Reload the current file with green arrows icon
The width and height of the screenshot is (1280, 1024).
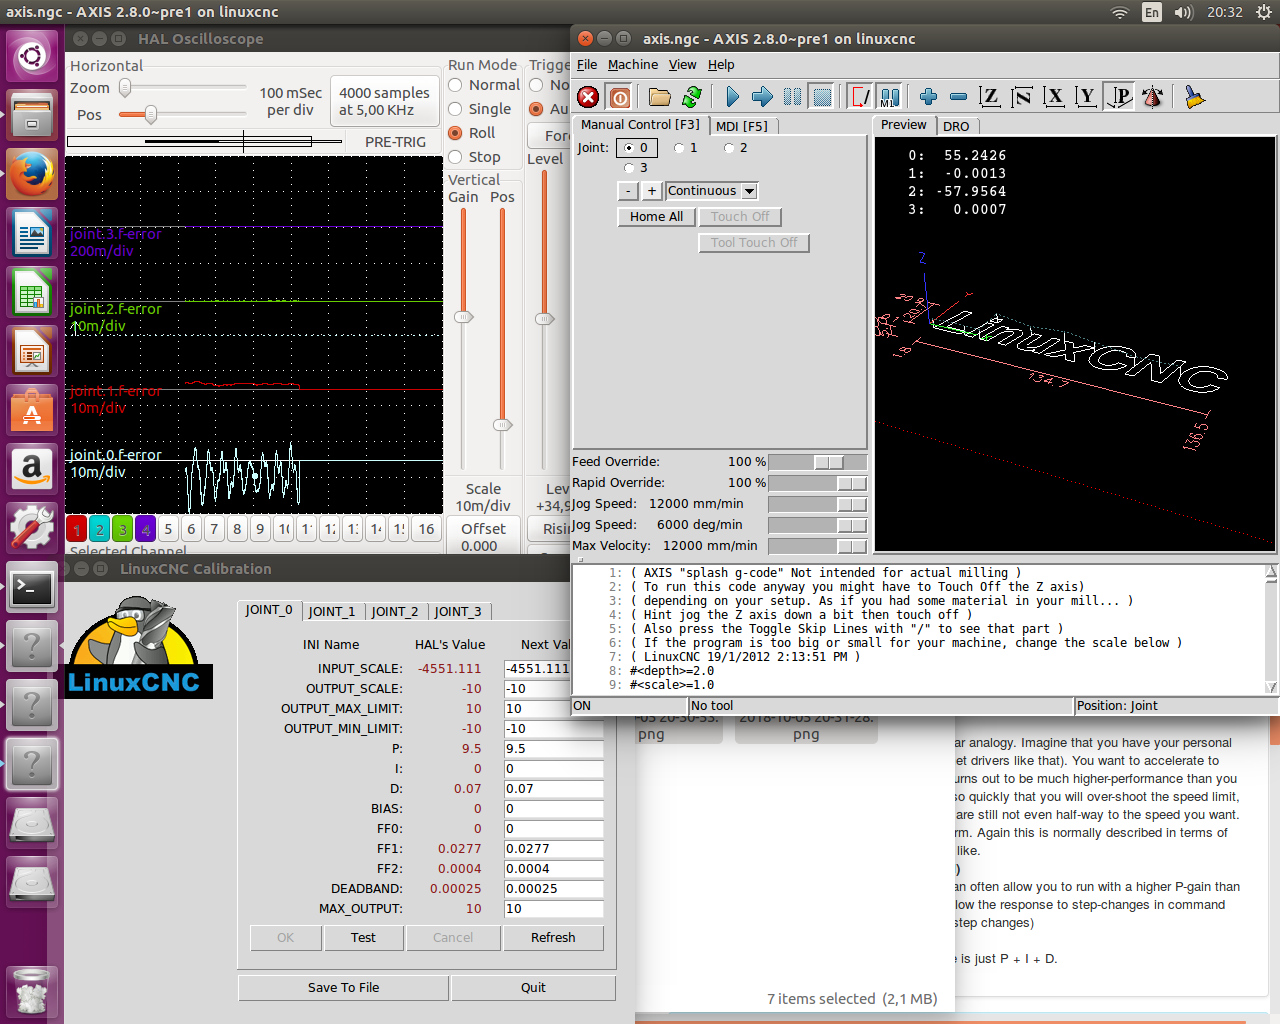pyautogui.click(x=692, y=97)
